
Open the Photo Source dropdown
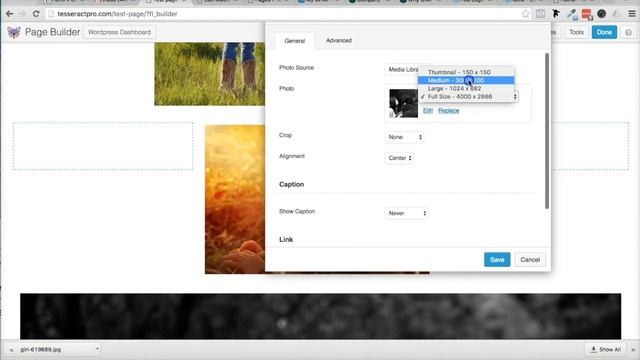coord(402,69)
